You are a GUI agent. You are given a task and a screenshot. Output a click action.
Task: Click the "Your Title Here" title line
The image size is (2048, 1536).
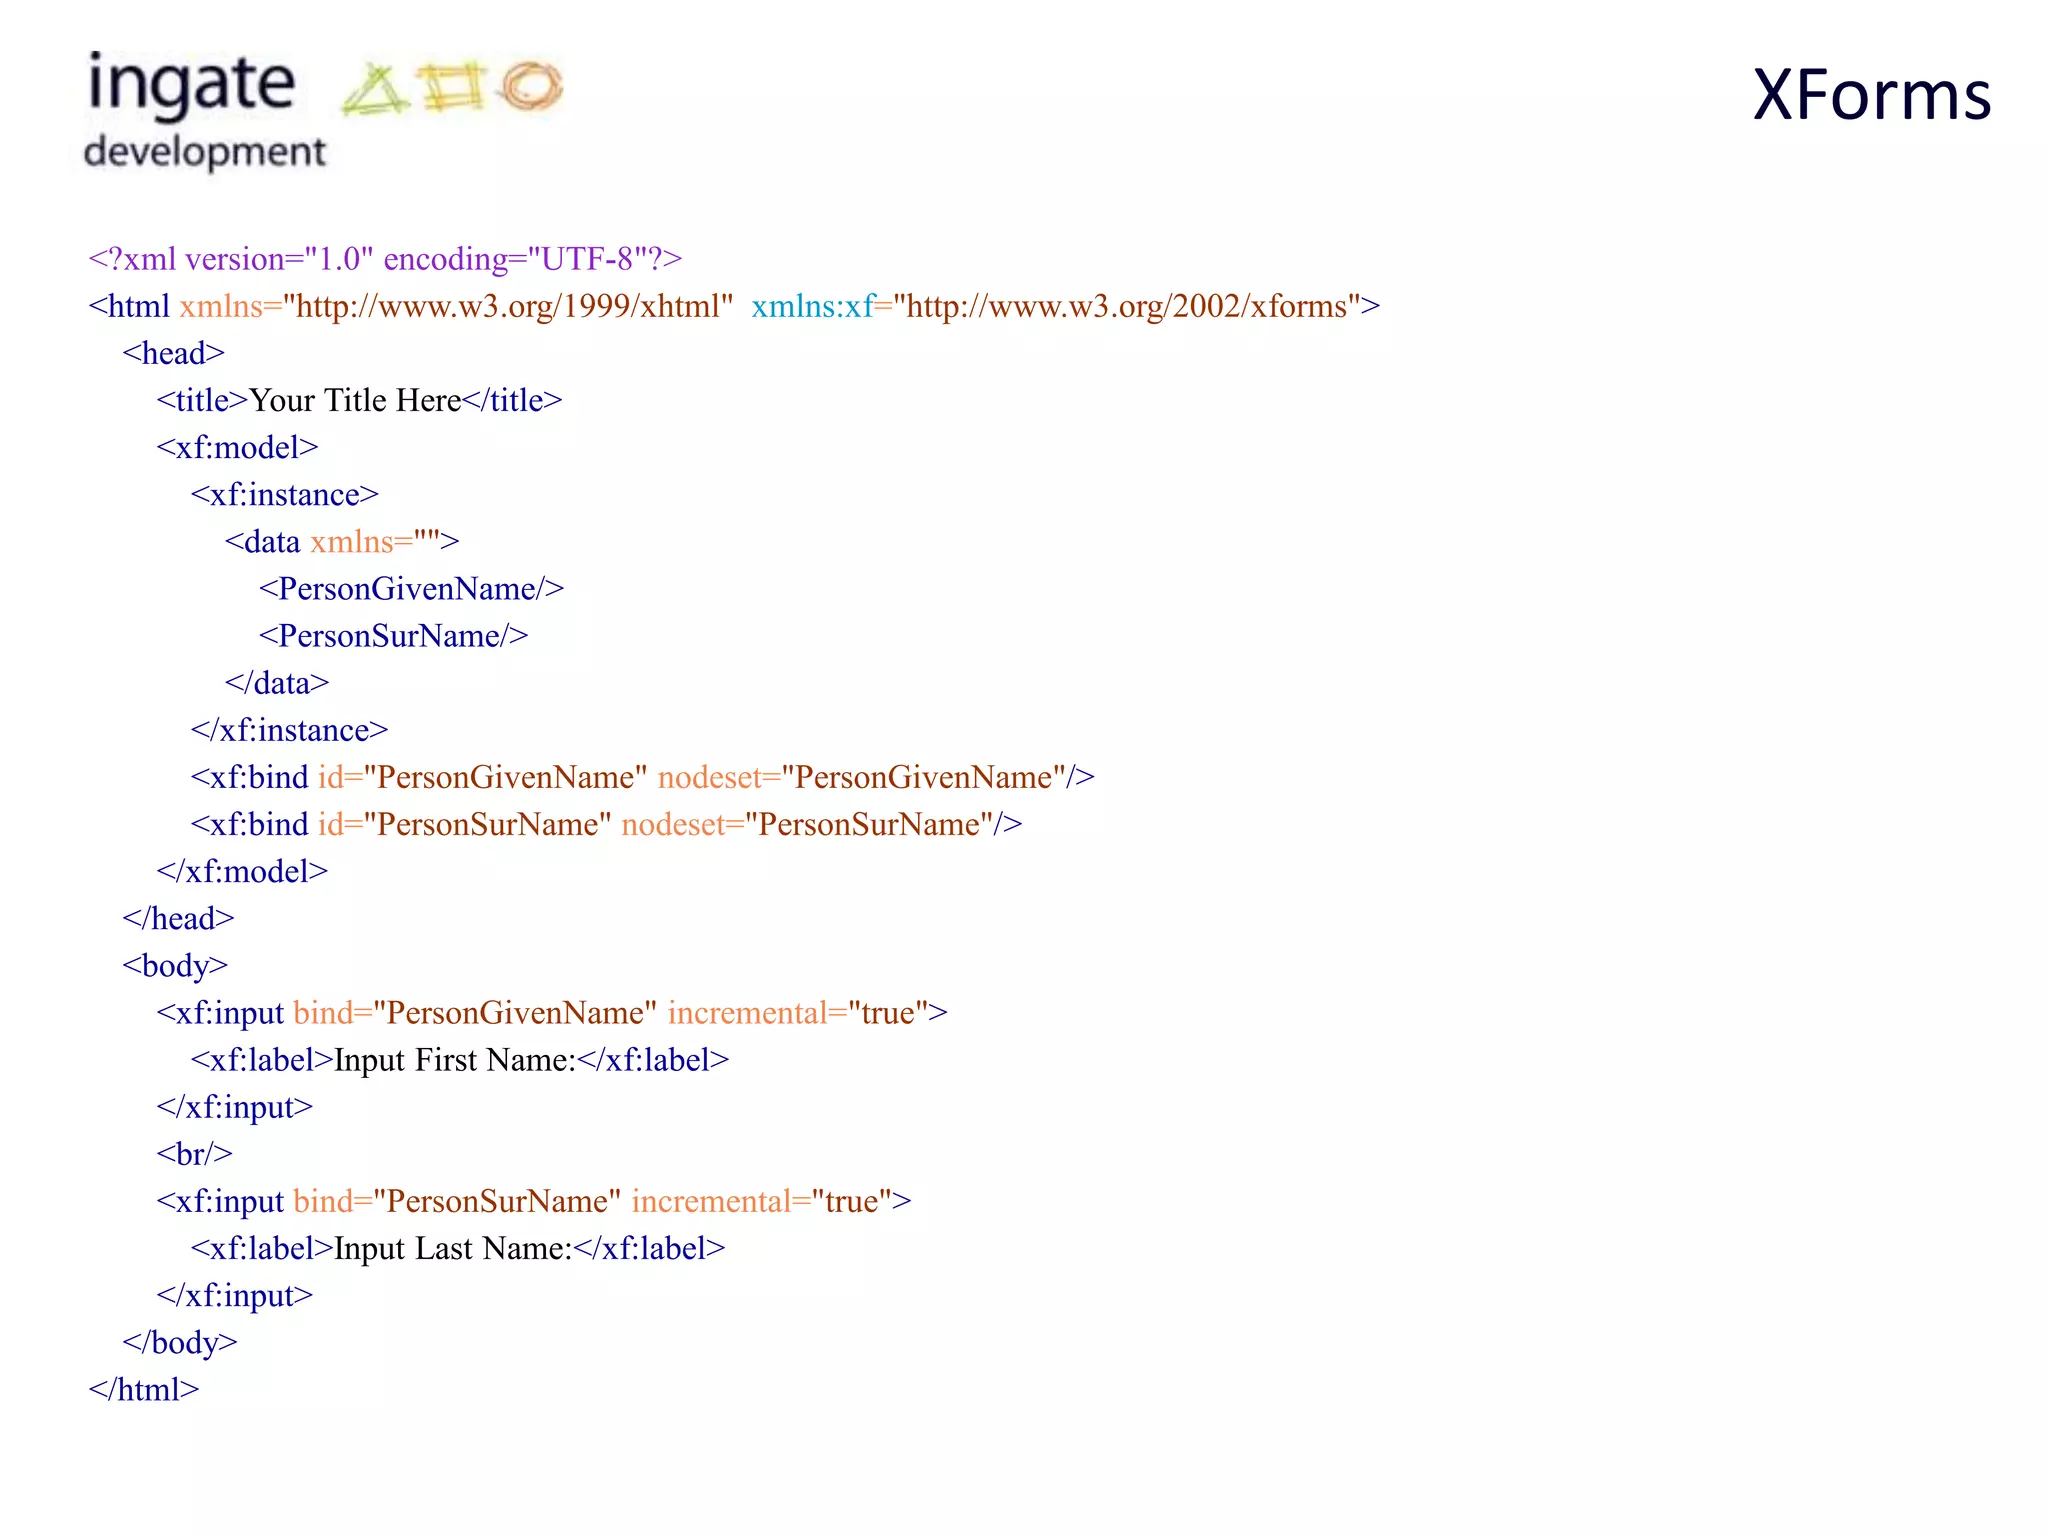point(359,400)
